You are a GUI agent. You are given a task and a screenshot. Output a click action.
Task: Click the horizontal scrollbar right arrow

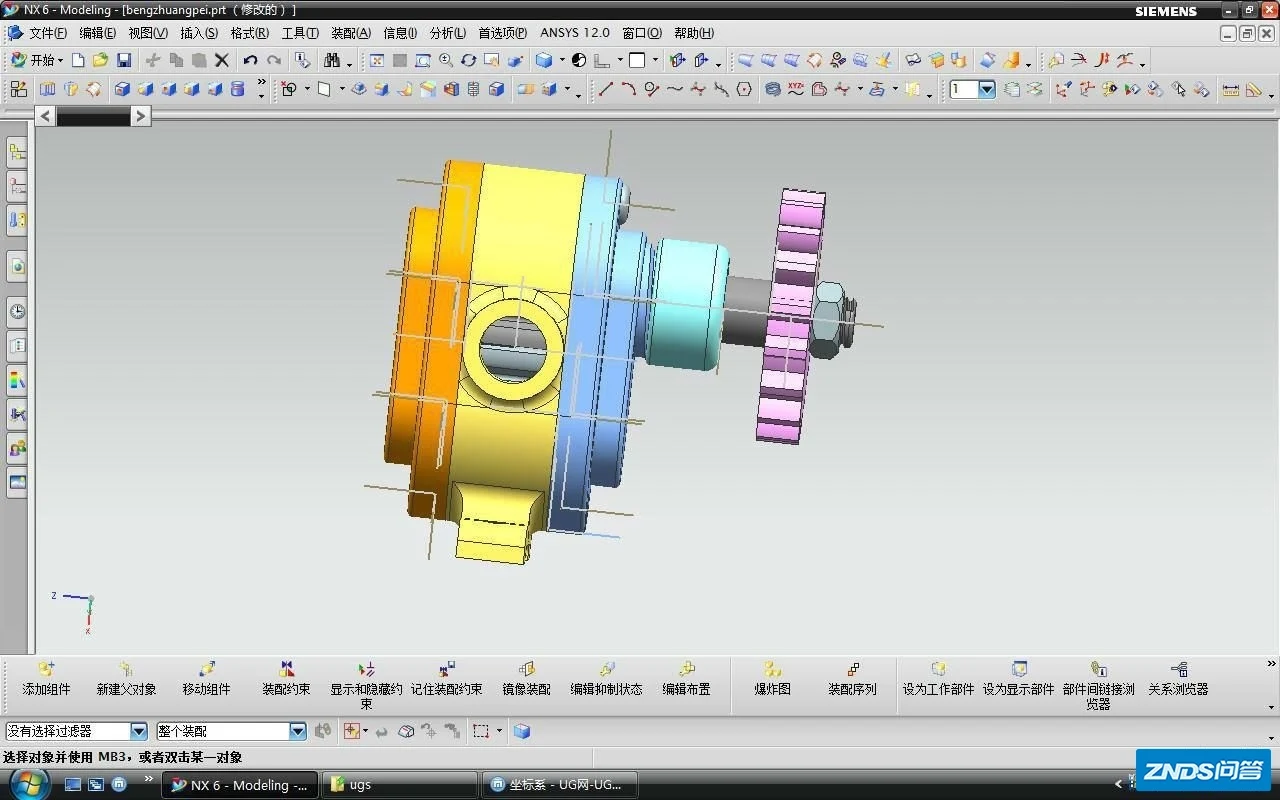point(141,116)
